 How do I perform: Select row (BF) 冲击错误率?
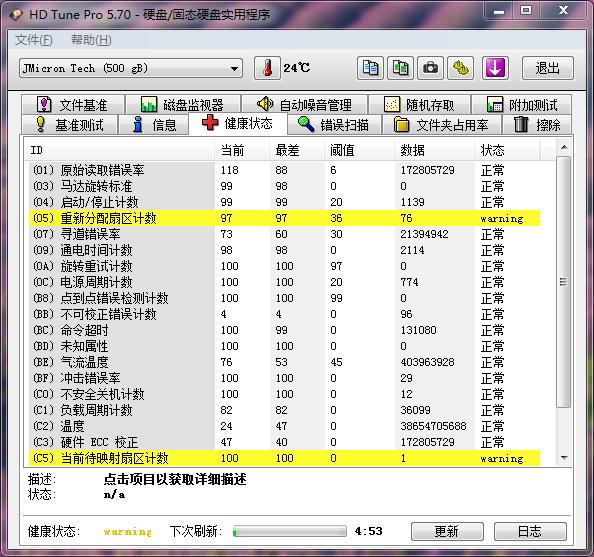pyautogui.click(x=284, y=378)
